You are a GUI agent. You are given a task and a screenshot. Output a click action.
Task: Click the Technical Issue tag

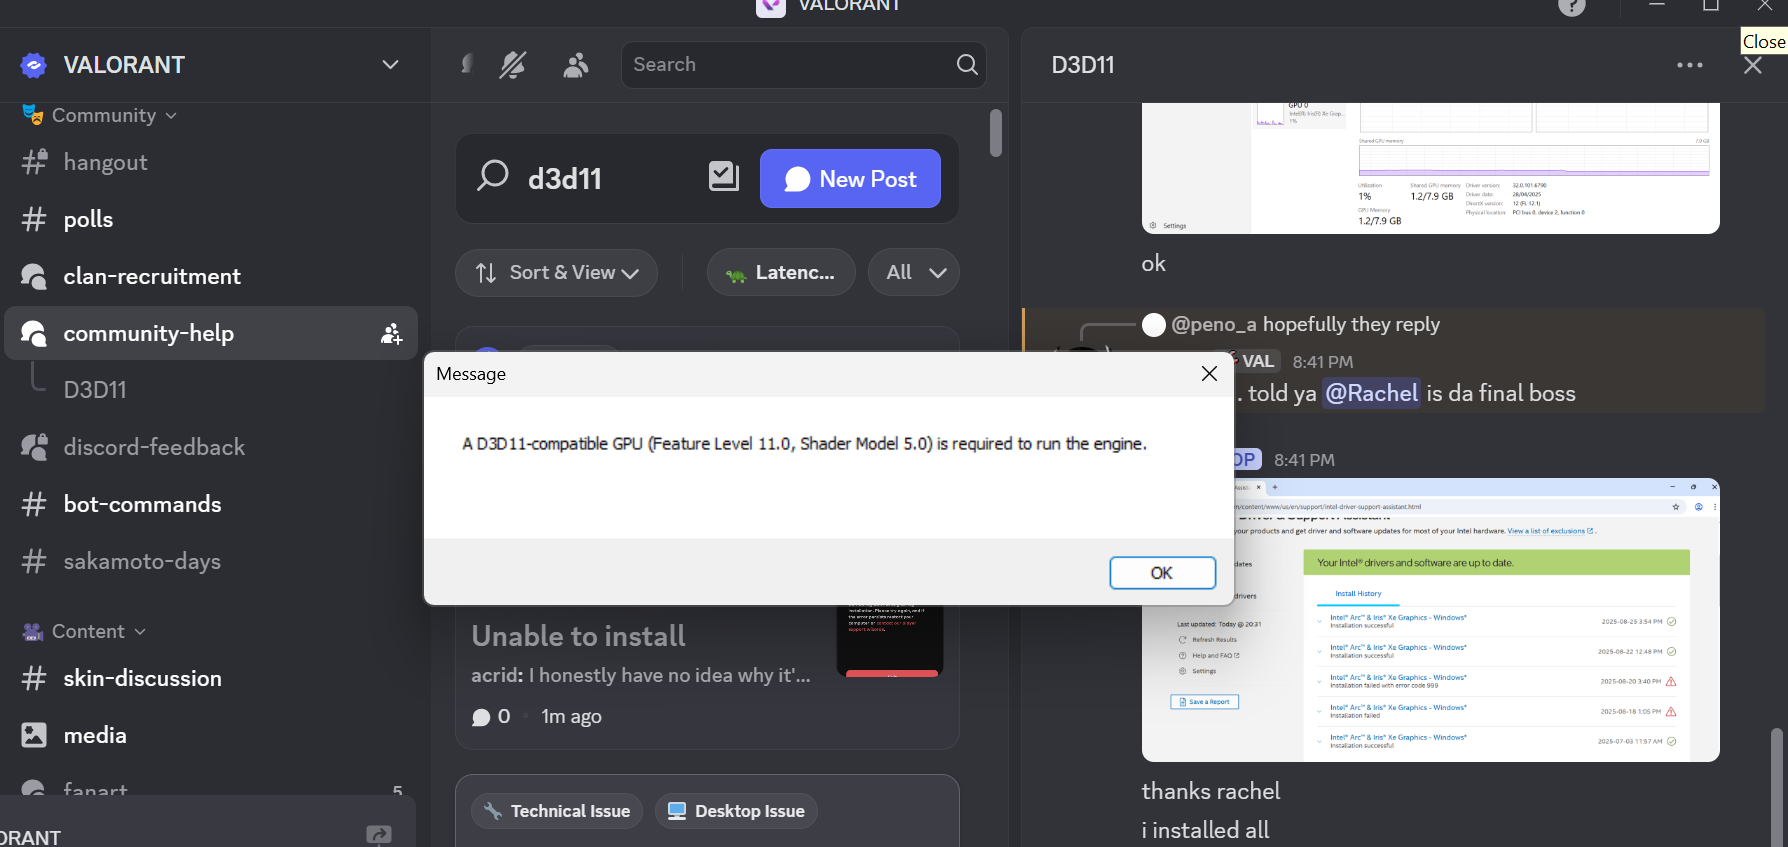557,811
